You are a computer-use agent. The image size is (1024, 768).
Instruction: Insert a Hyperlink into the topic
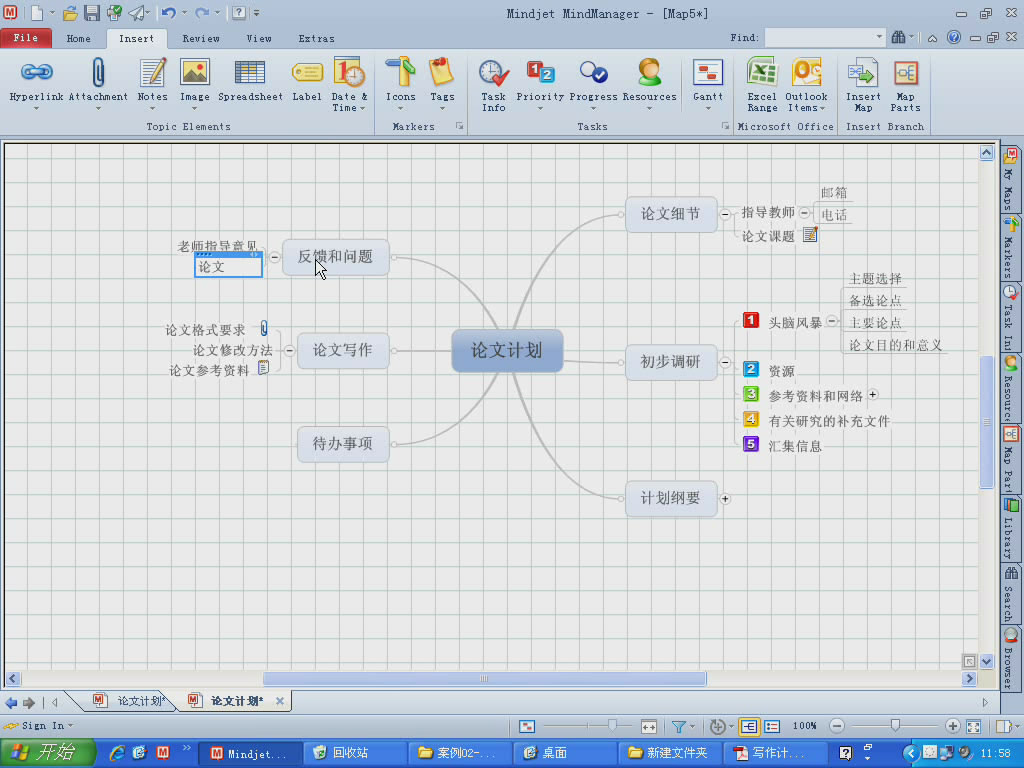36,83
